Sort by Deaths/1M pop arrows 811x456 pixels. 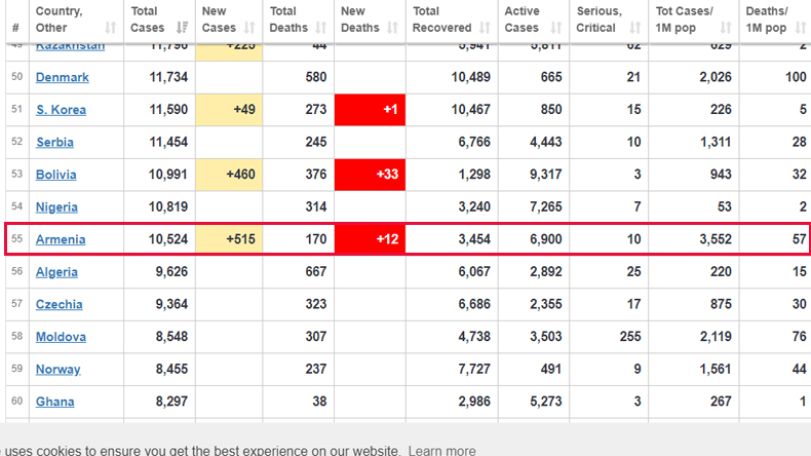801,27
